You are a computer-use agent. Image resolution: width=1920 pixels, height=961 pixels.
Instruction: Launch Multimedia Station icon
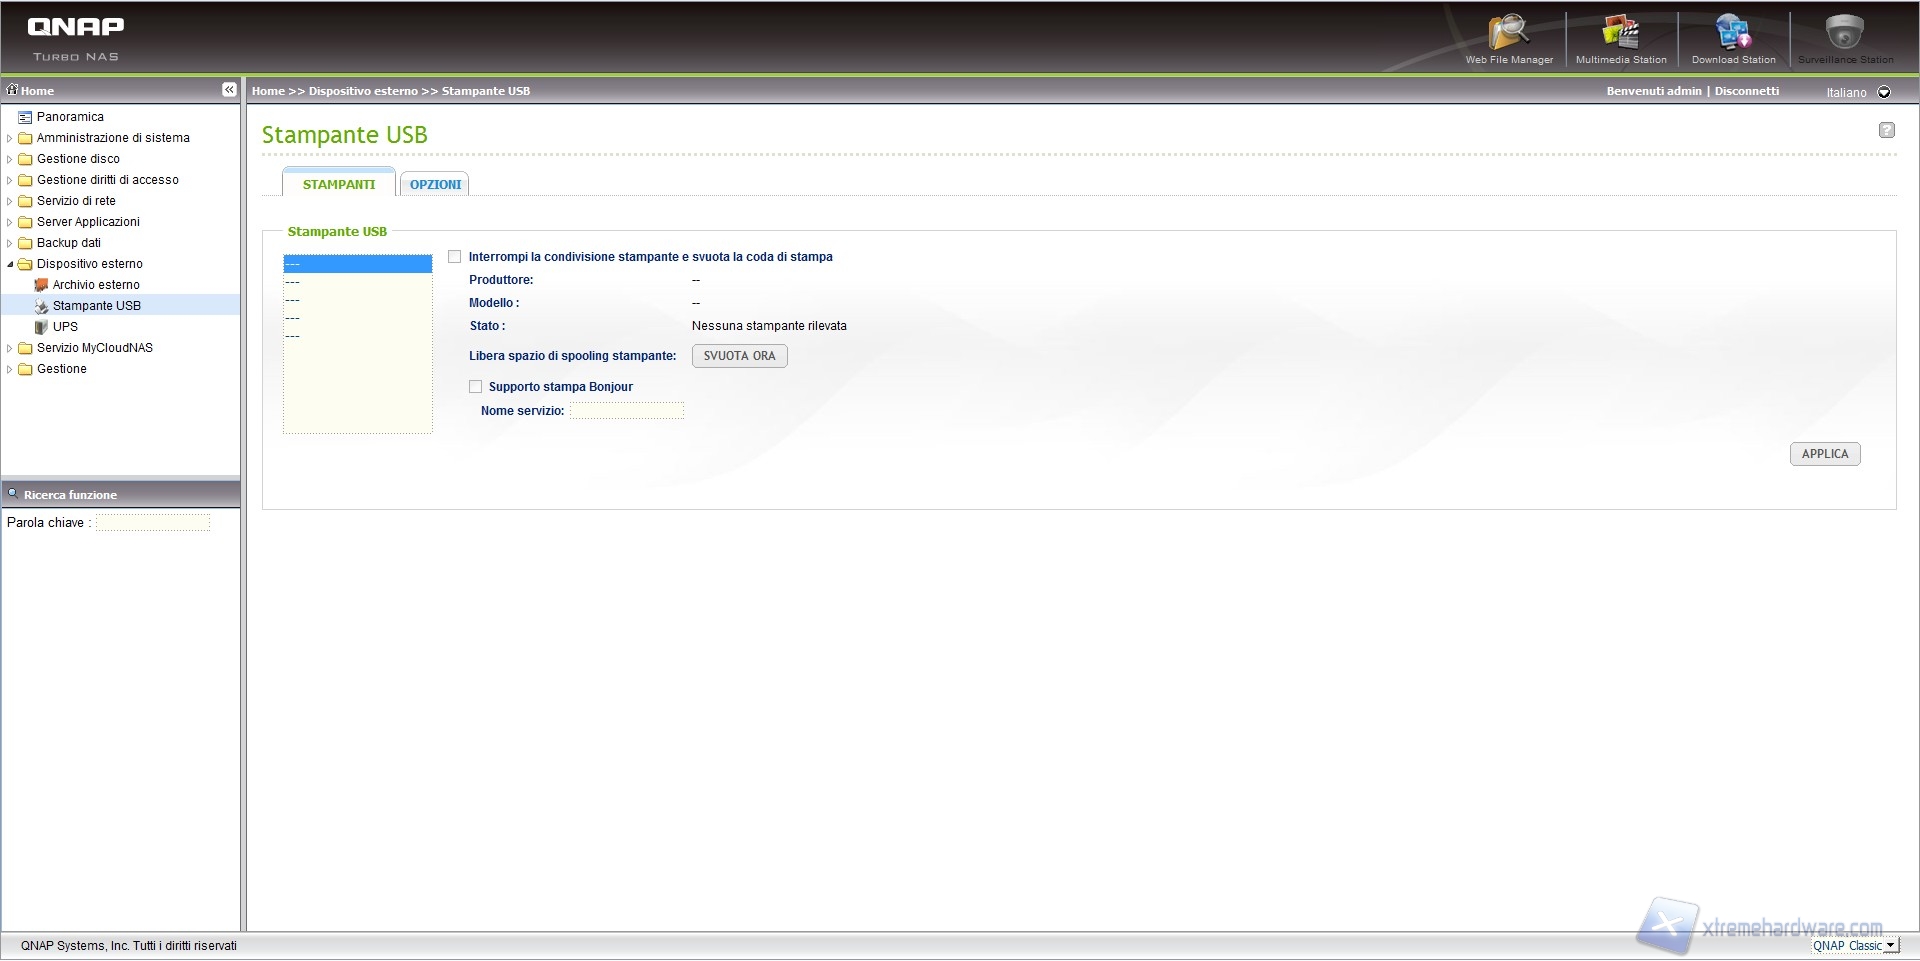pyautogui.click(x=1620, y=33)
